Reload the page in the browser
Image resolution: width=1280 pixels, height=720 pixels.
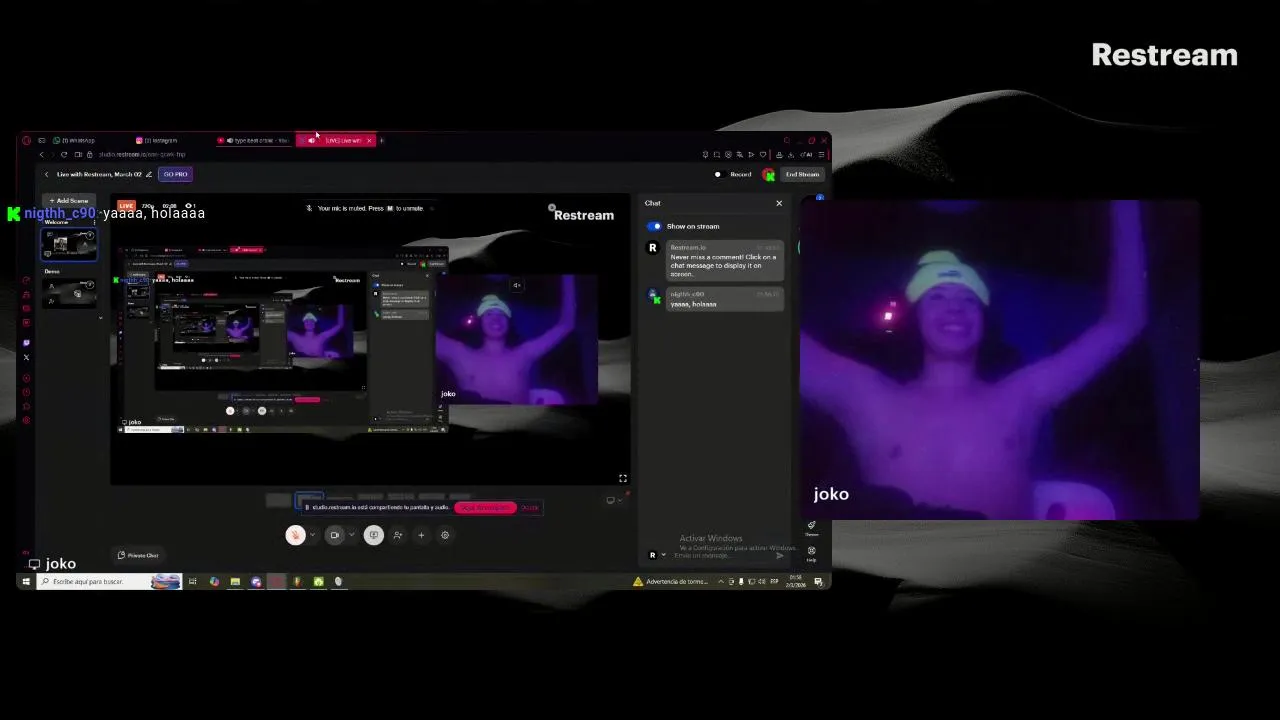pyautogui.click(x=64, y=154)
